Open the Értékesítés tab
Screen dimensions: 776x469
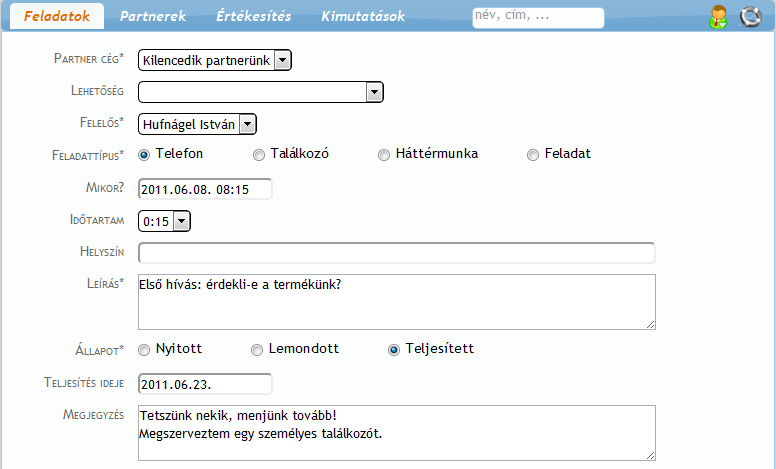[x=254, y=16]
